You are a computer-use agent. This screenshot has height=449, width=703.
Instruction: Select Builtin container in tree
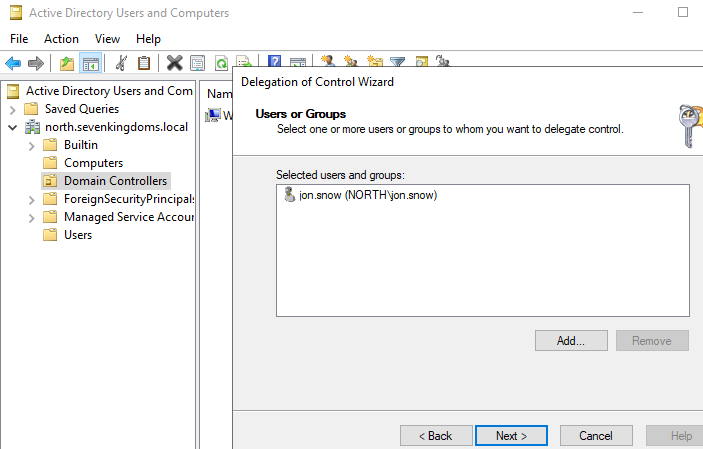click(x=81, y=145)
